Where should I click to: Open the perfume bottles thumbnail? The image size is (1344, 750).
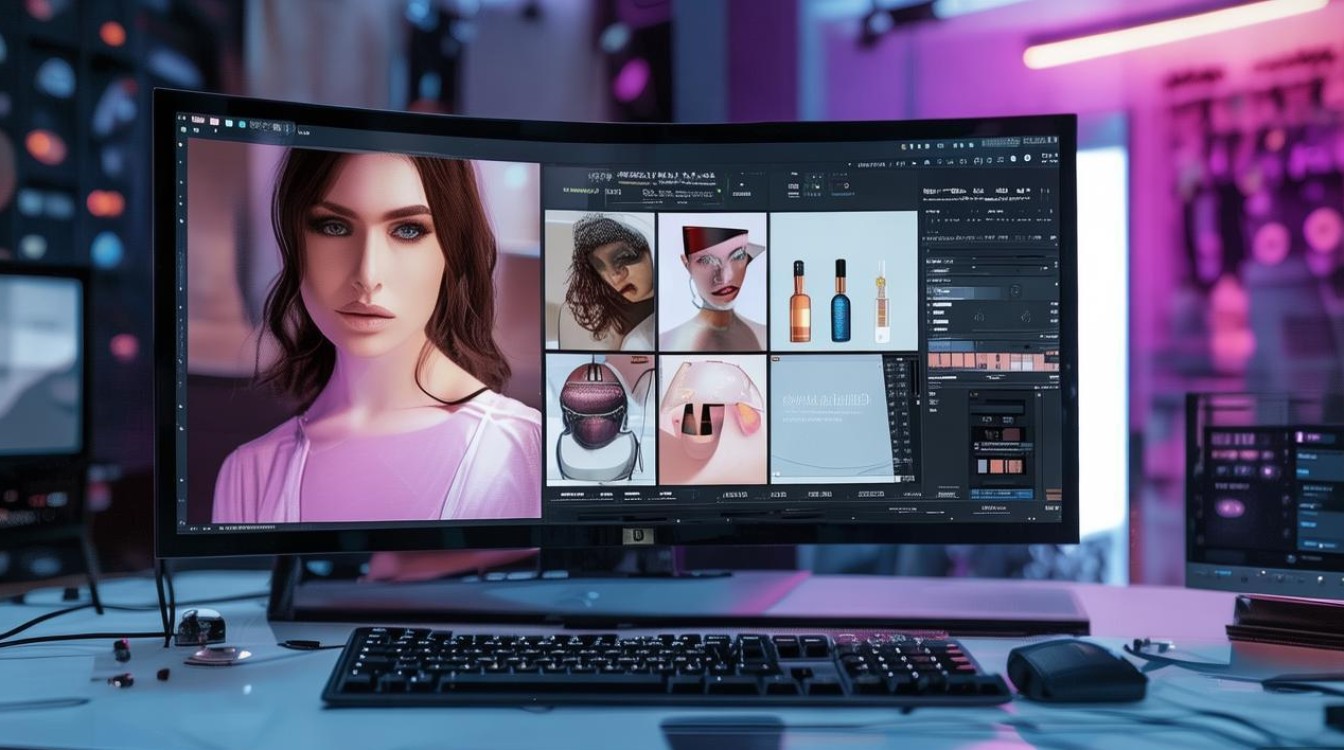[x=844, y=281]
